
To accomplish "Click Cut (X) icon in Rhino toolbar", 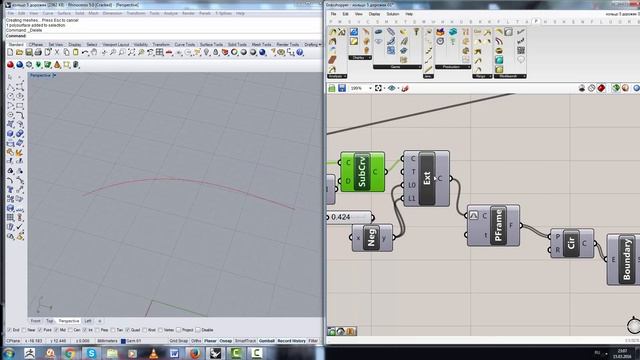I will coord(57,52).
